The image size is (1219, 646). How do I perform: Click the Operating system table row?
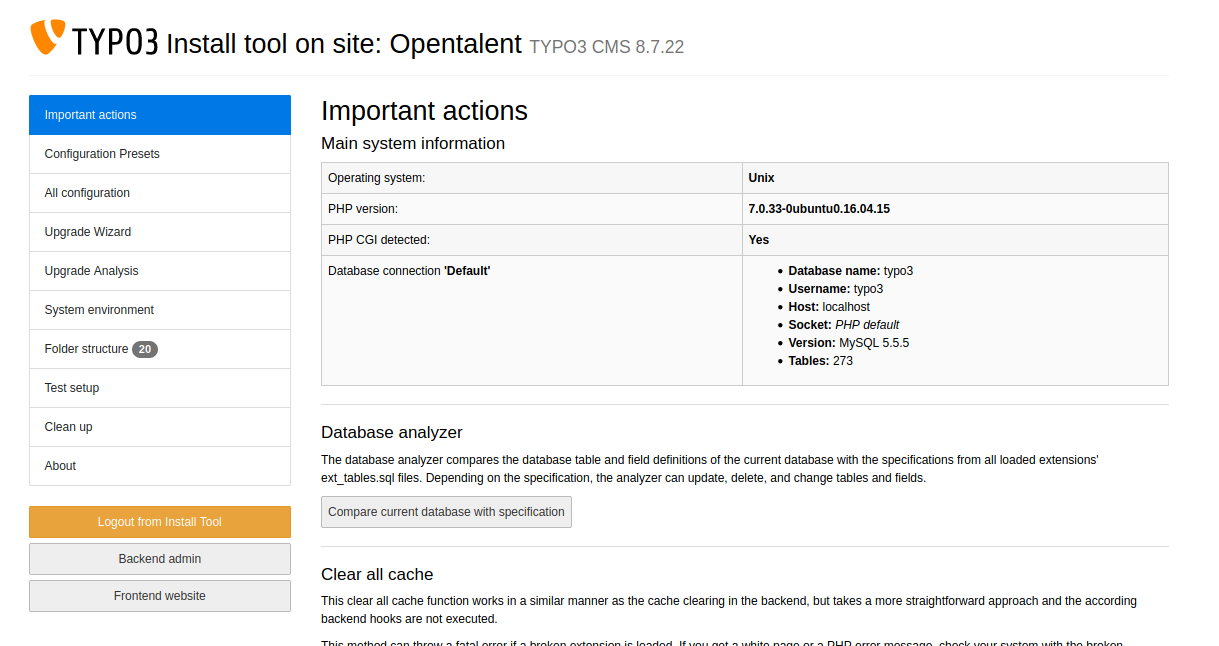(744, 178)
